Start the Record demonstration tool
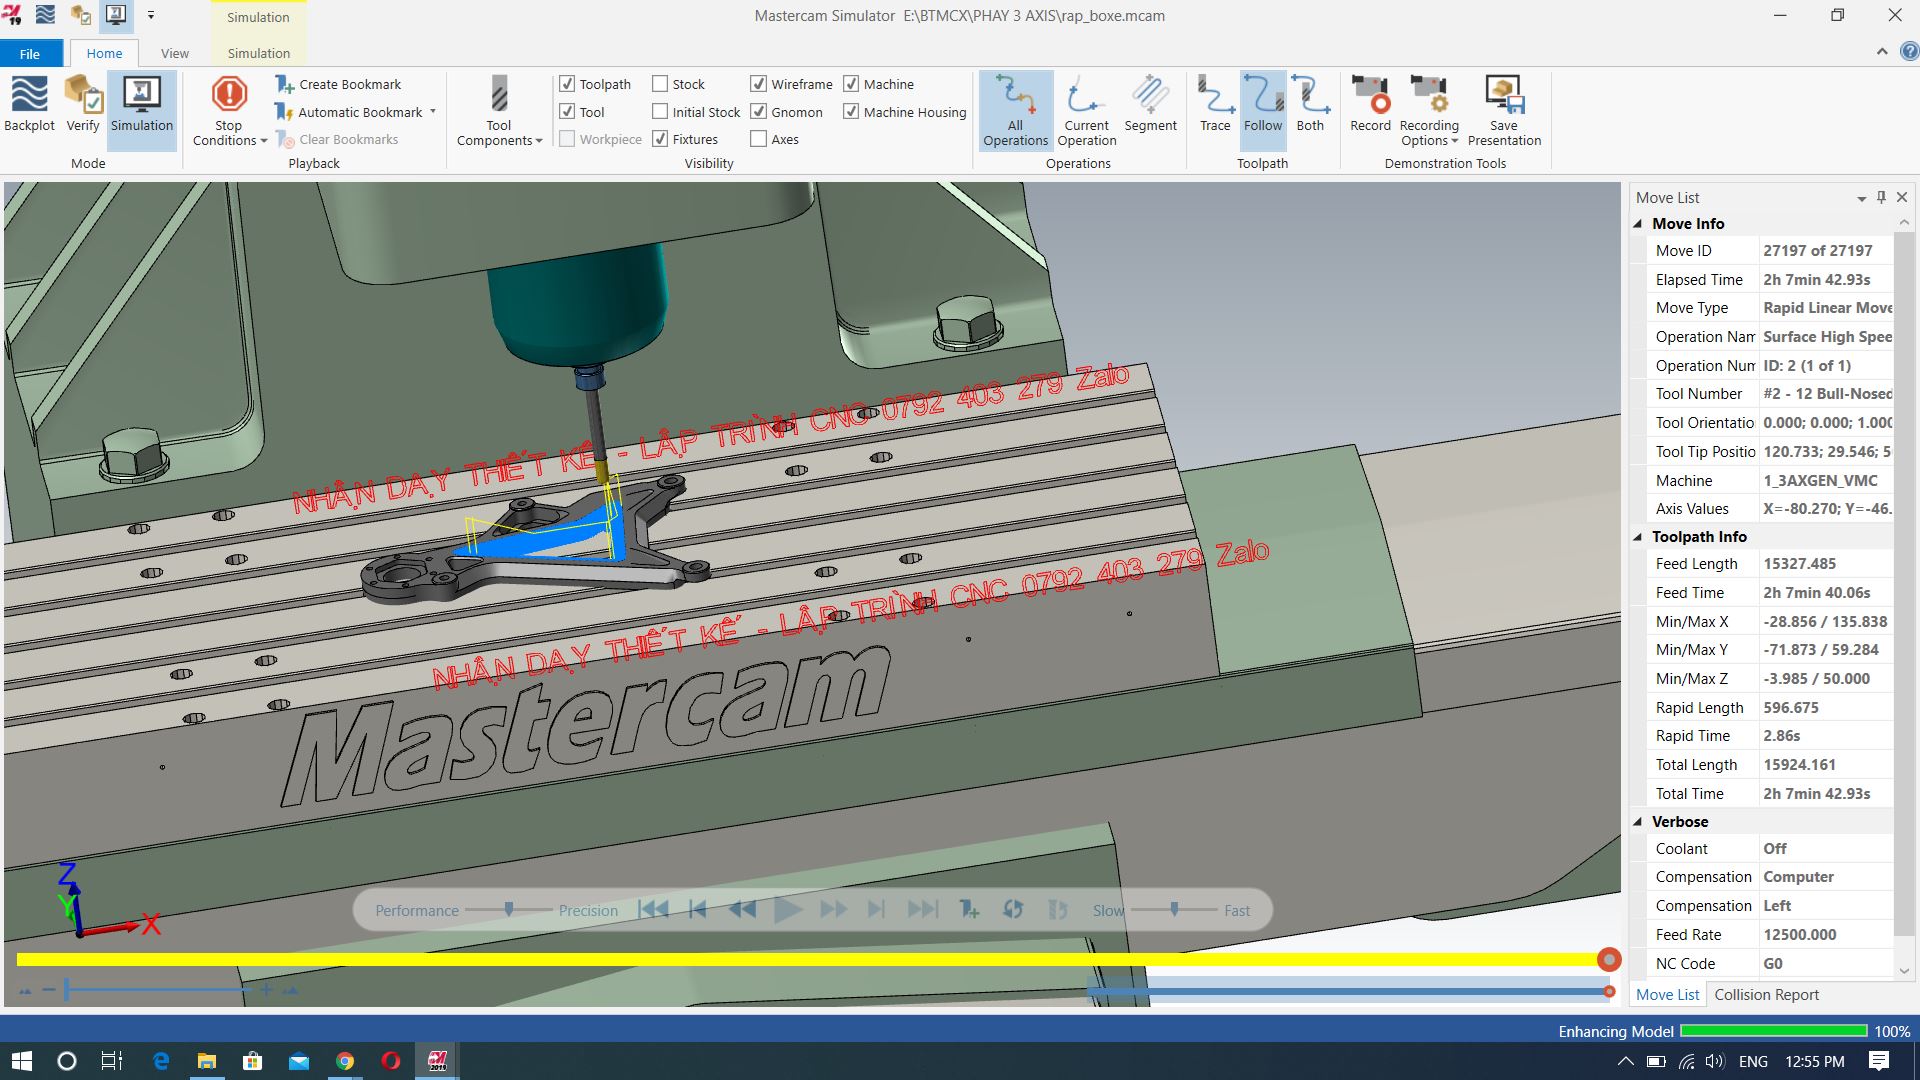This screenshot has width=1920, height=1080. (1370, 103)
